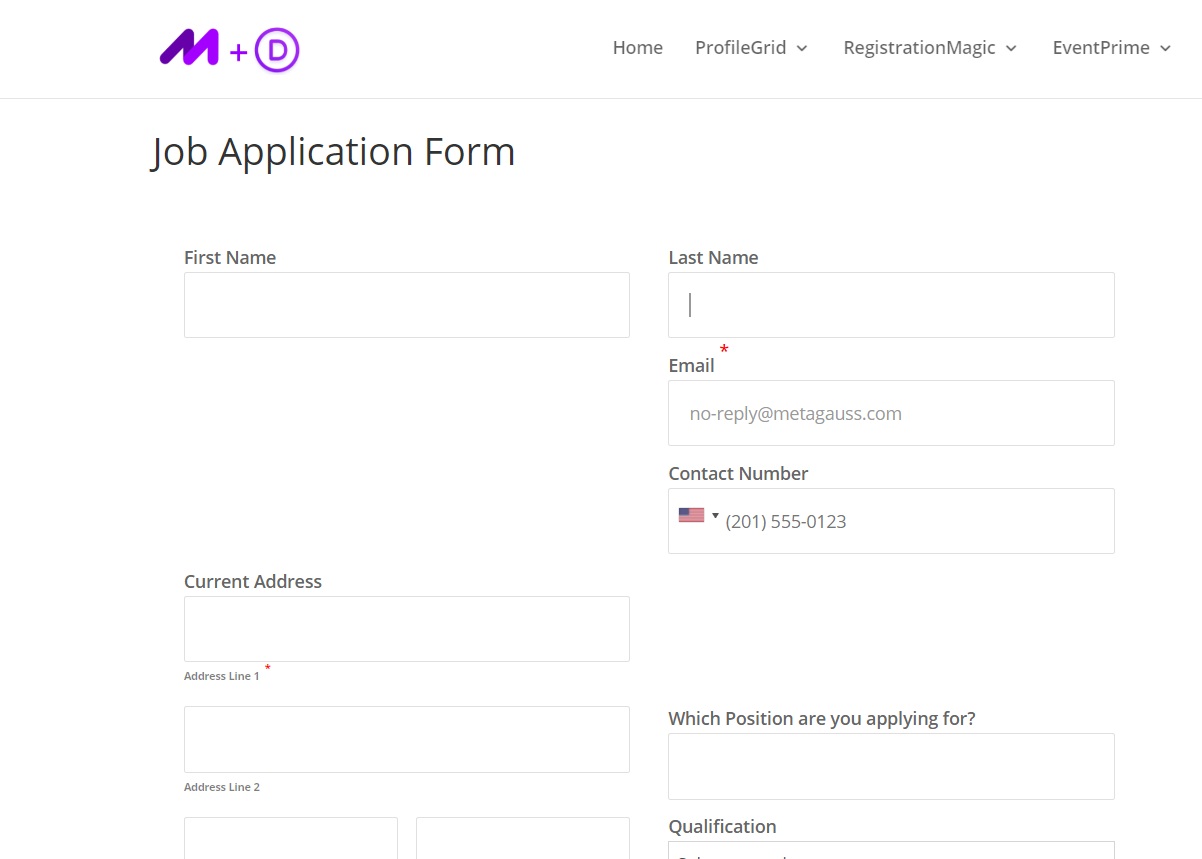Expand the chevron next to ProfileGrid
The height and width of the screenshot is (859, 1202).
802,49
